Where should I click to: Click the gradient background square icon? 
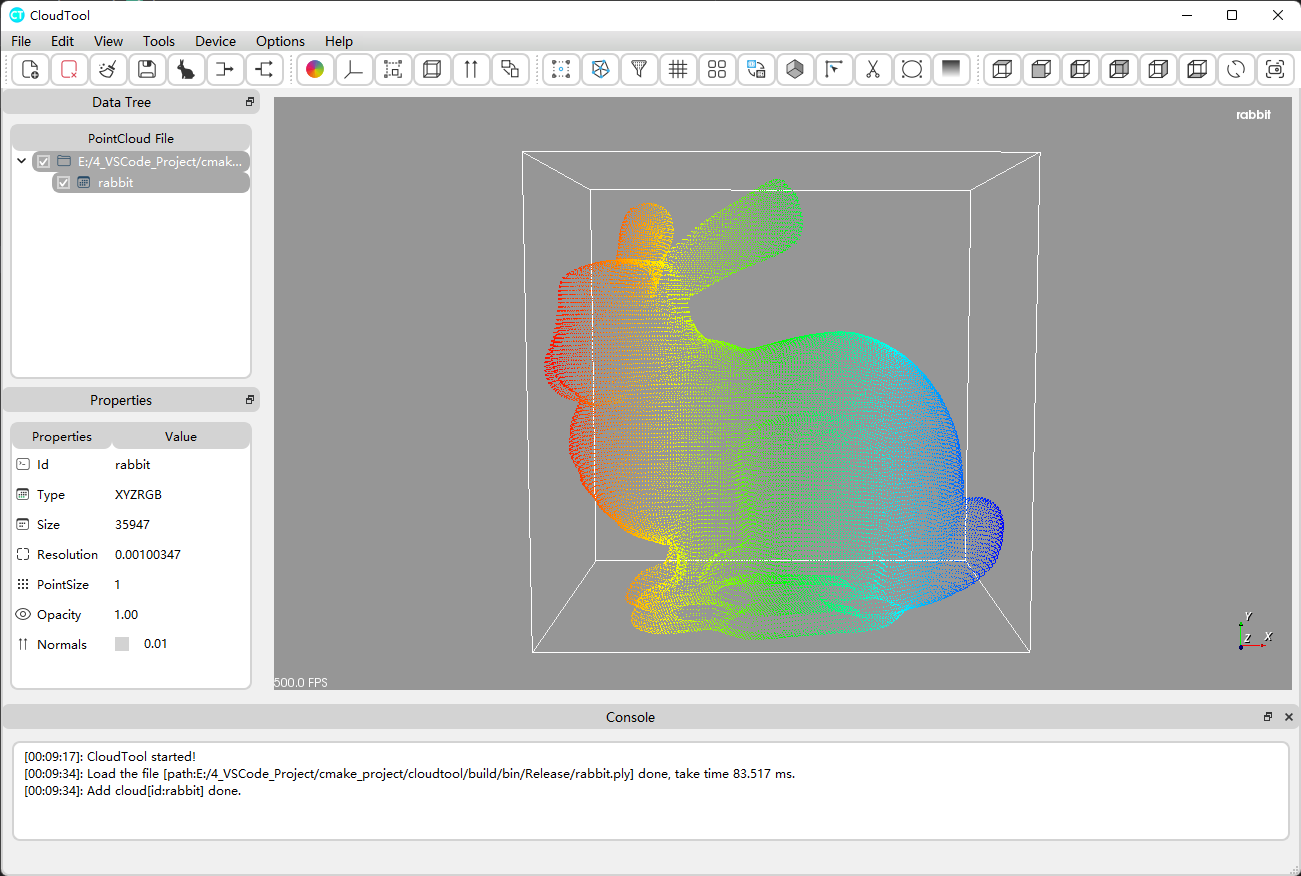click(951, 69)
